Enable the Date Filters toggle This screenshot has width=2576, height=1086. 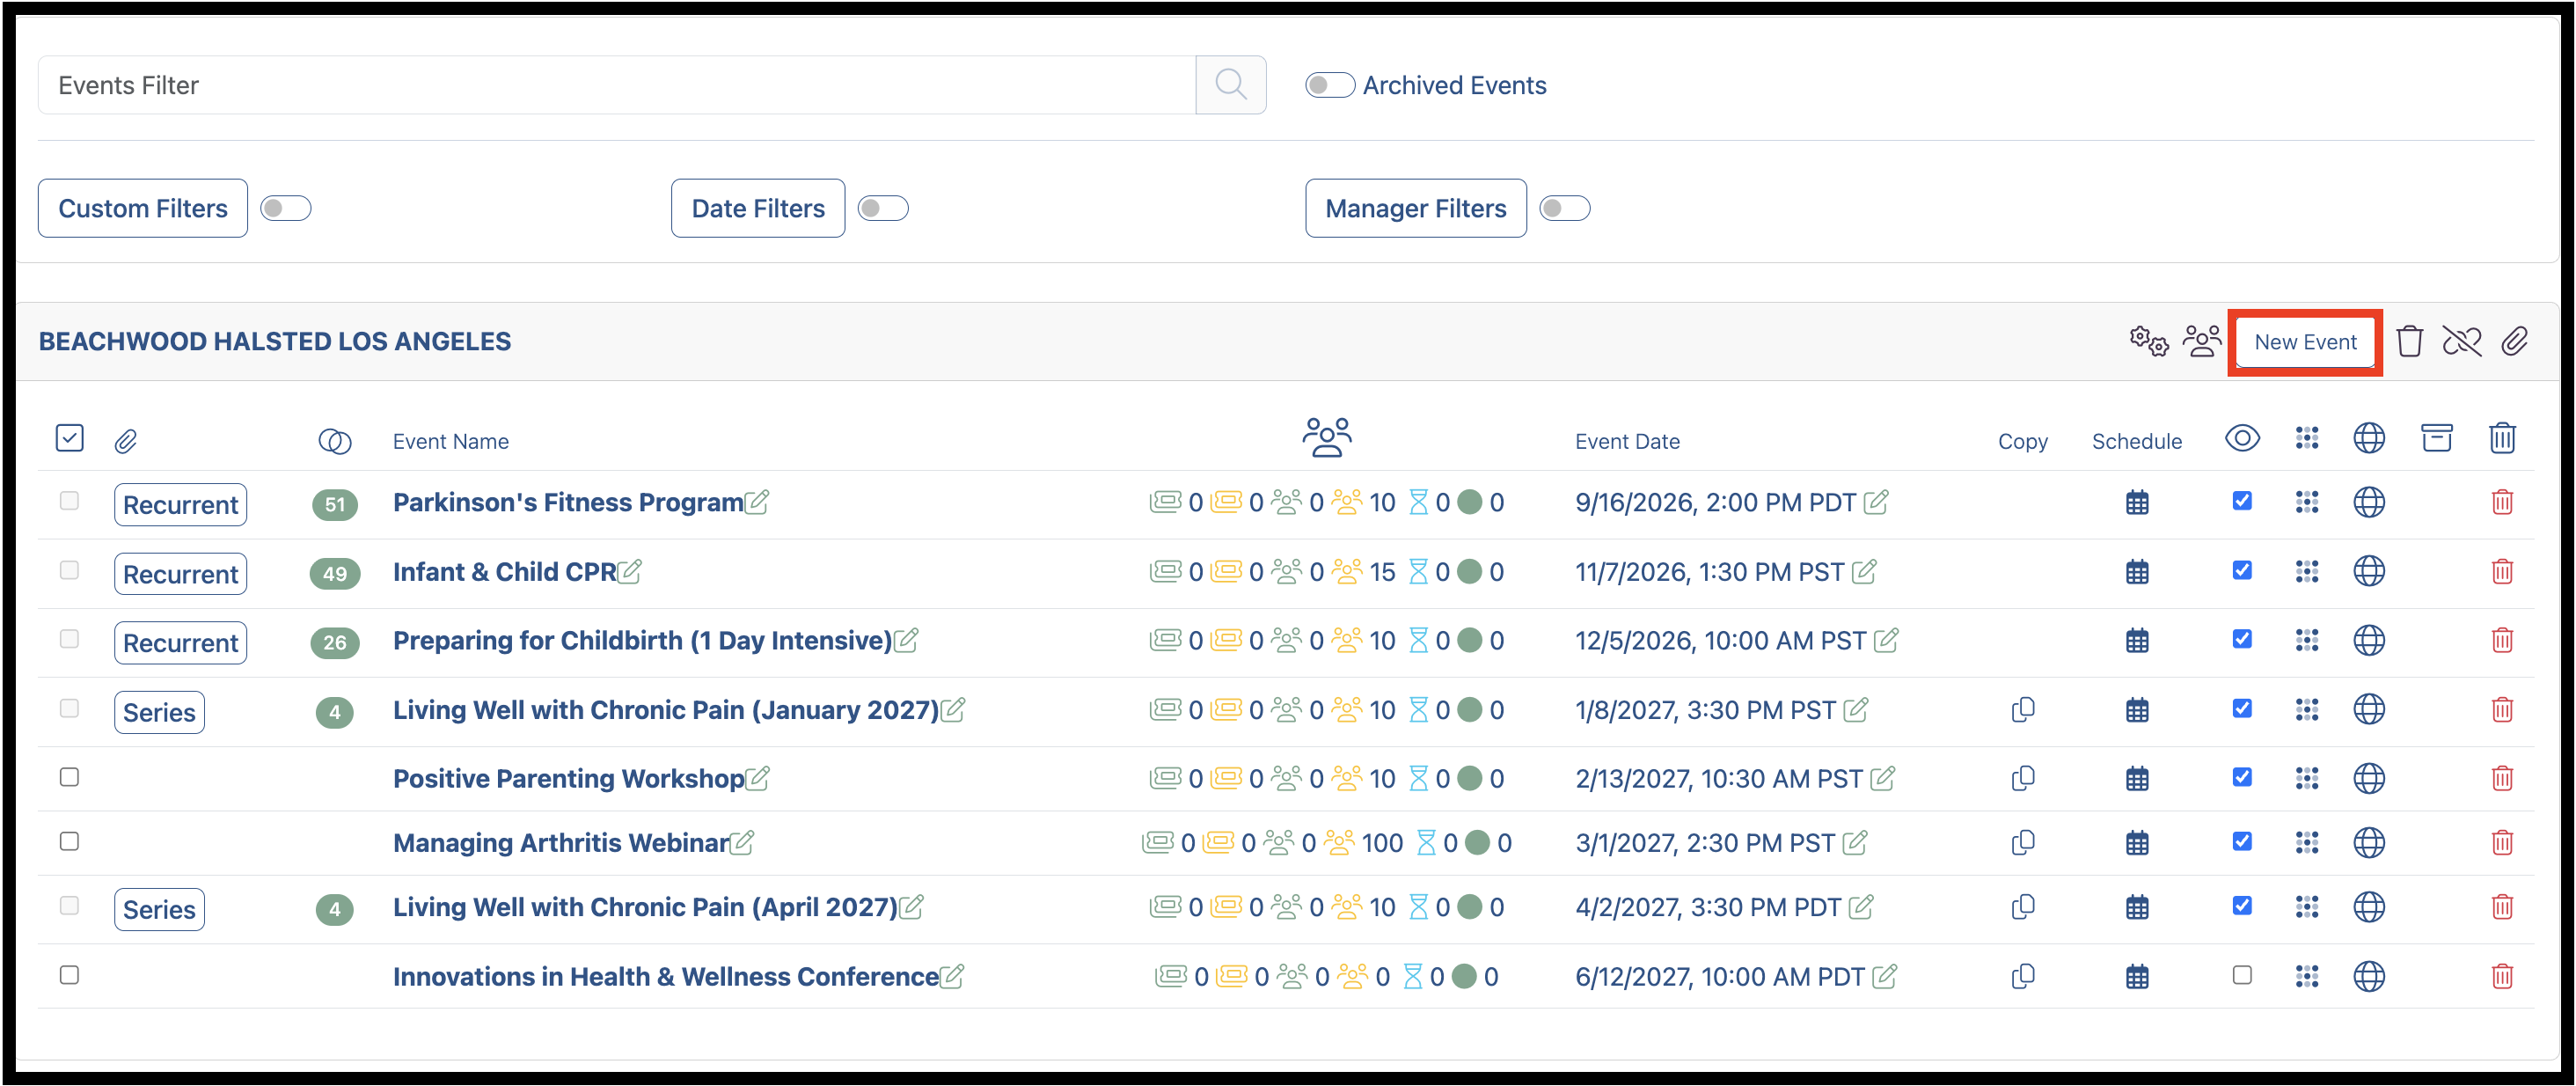[883, 208]
